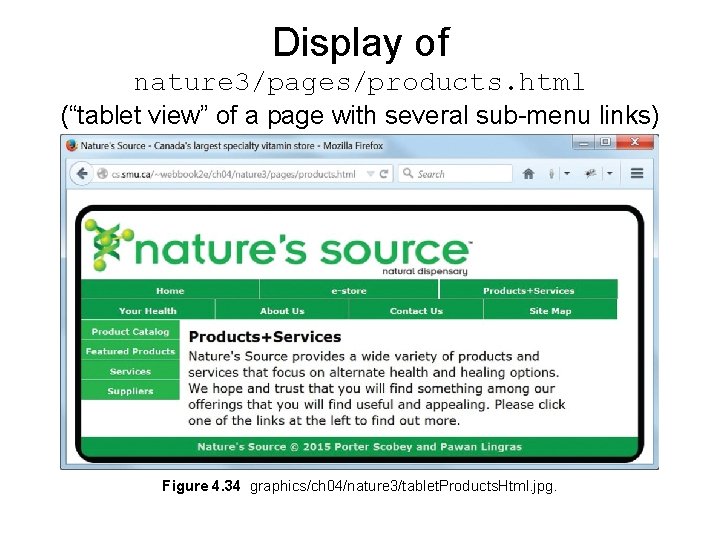Open the Firefox hamburger menu
The width and height of the screenshot is (720, 540).
[x=637, y=173]
